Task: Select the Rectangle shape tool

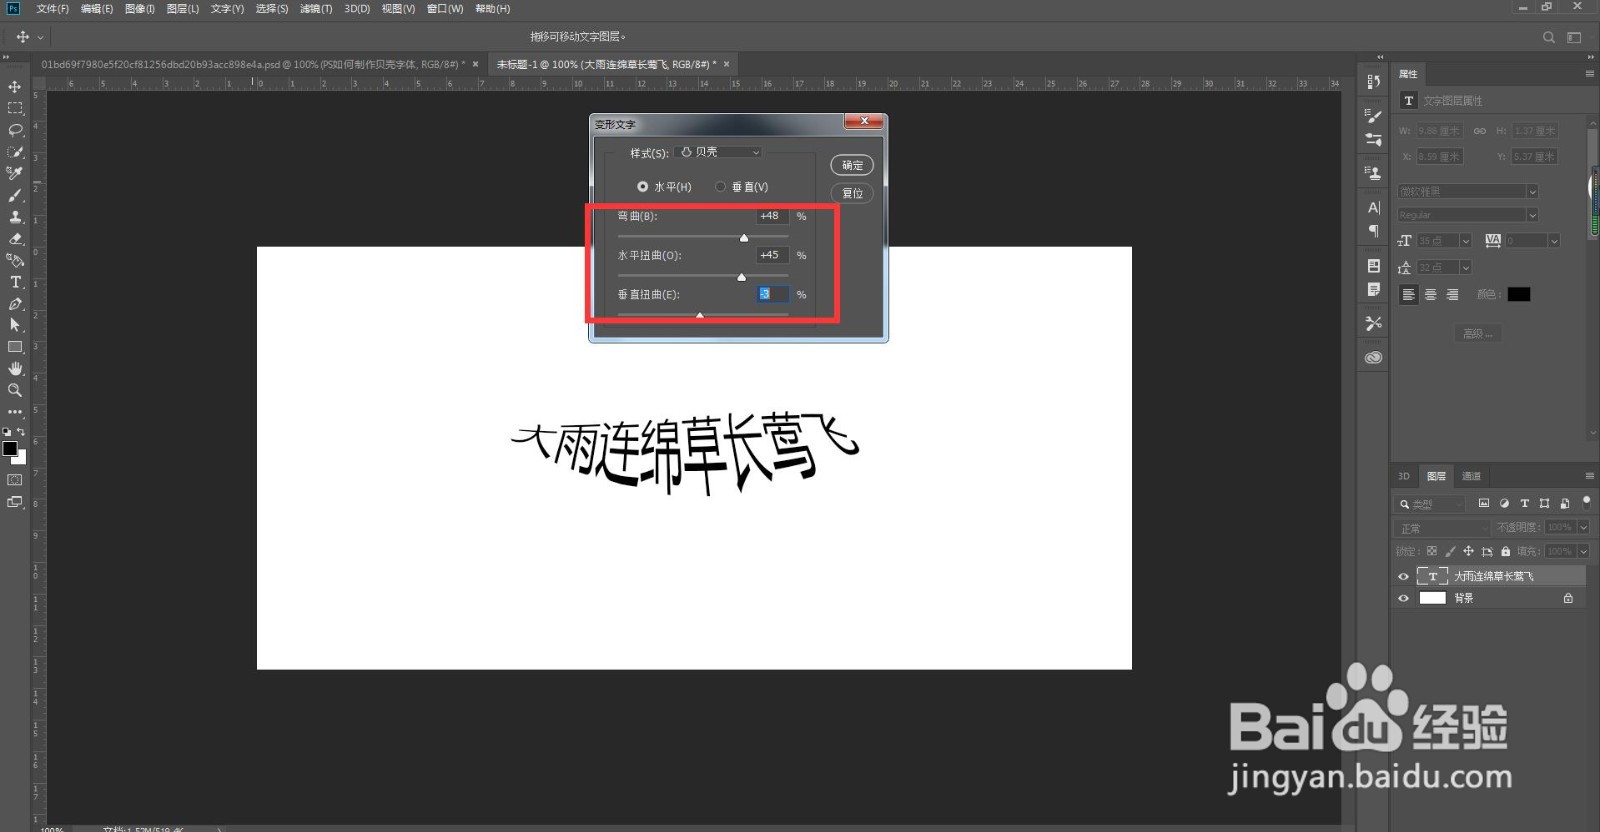Action: pos(15,347)
